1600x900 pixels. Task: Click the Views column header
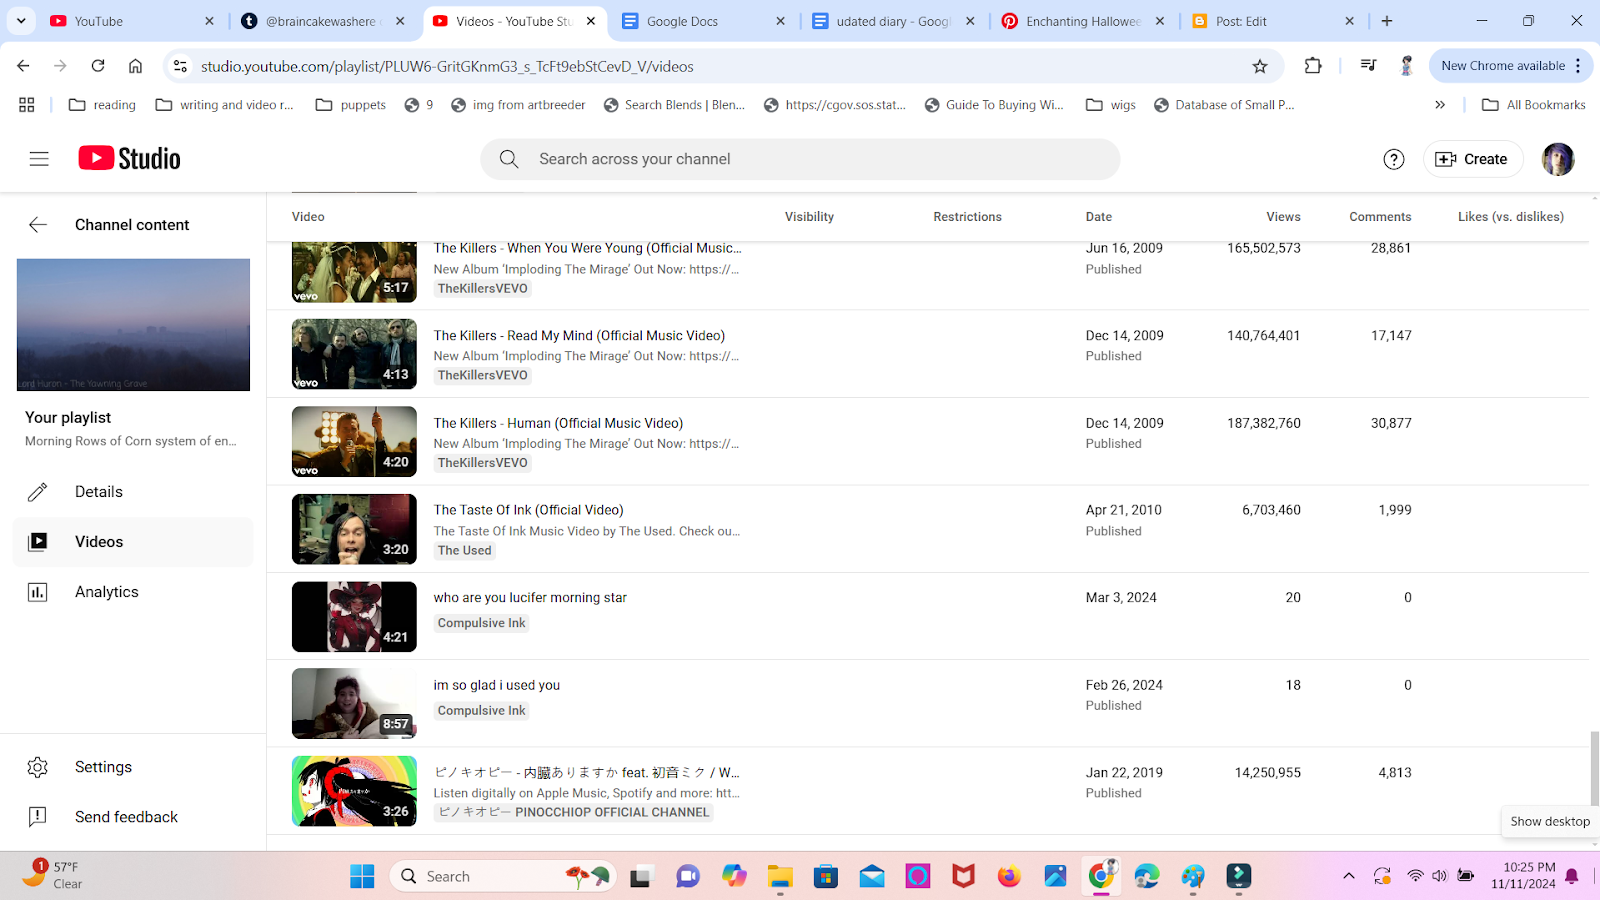point(1283,217)
